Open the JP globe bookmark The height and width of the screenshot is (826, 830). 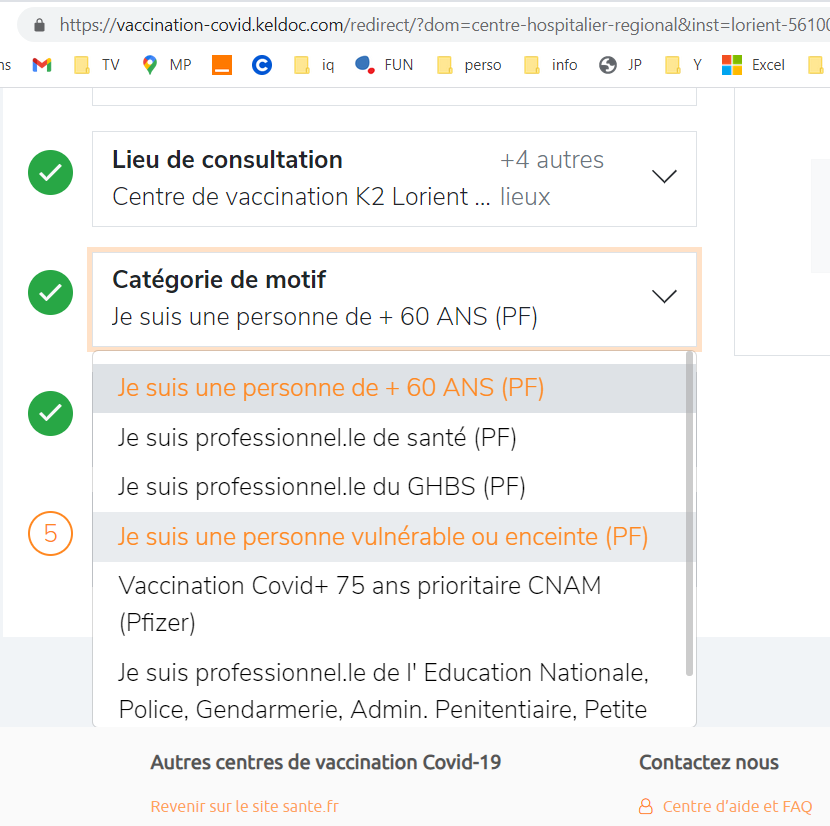[x=621, y=65]
